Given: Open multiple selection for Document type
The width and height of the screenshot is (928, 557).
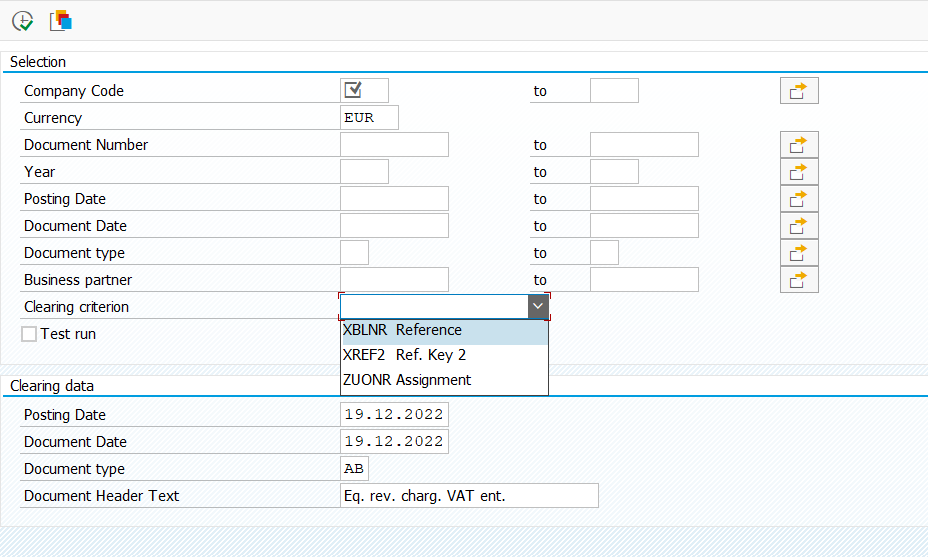Looking at the screenshot, I should pos(799,253).
